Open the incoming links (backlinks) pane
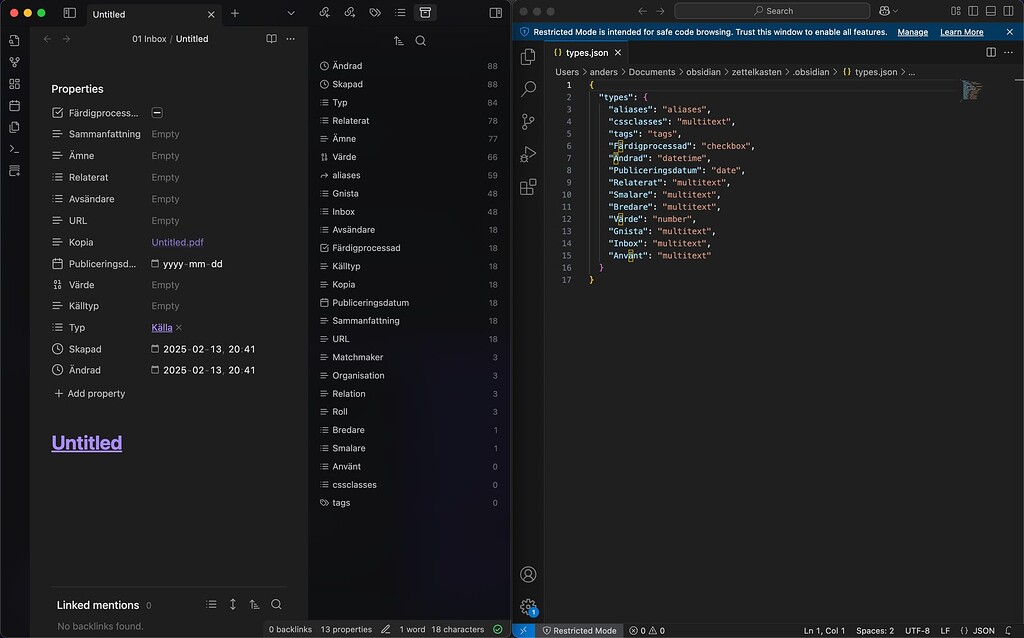The height and width of the screenshot is (638, 1024). [x=325, y=12]
